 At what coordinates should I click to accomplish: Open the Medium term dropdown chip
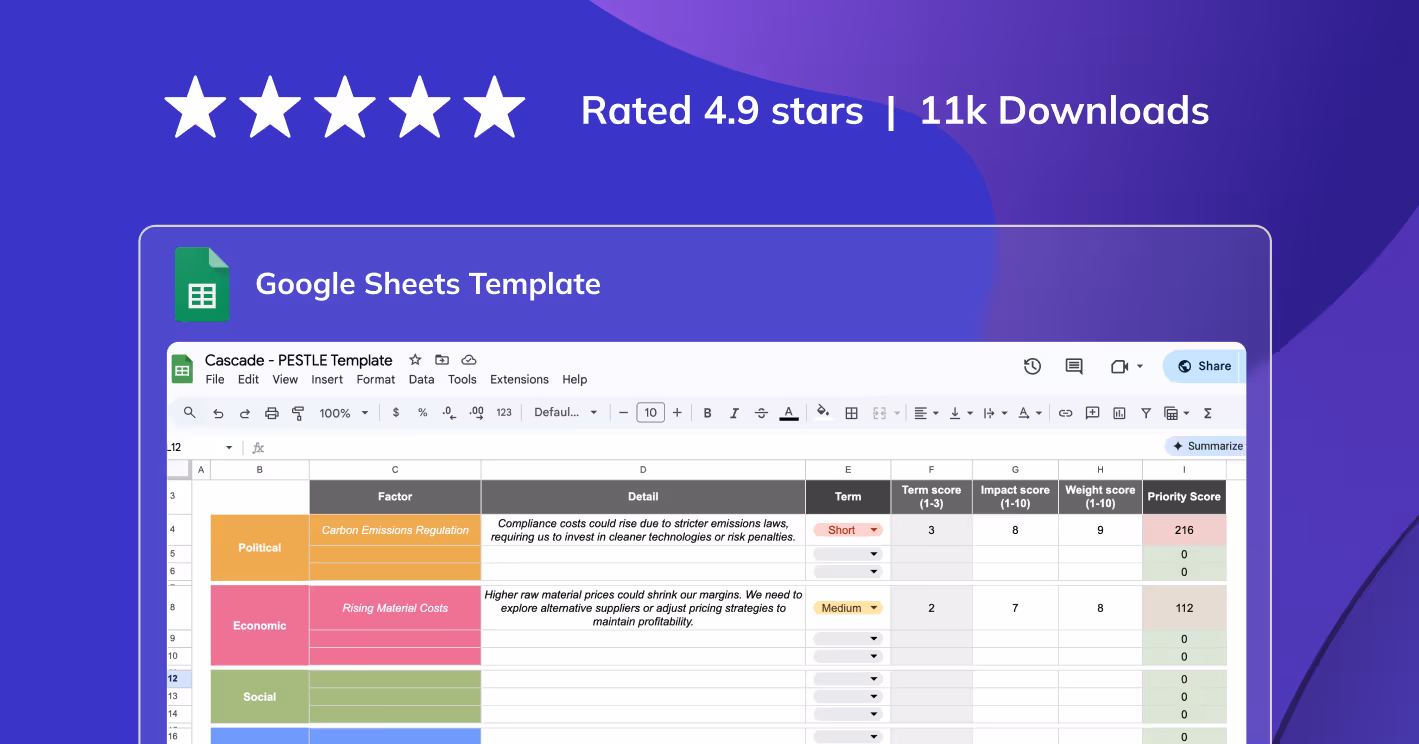tap(848, 608)
